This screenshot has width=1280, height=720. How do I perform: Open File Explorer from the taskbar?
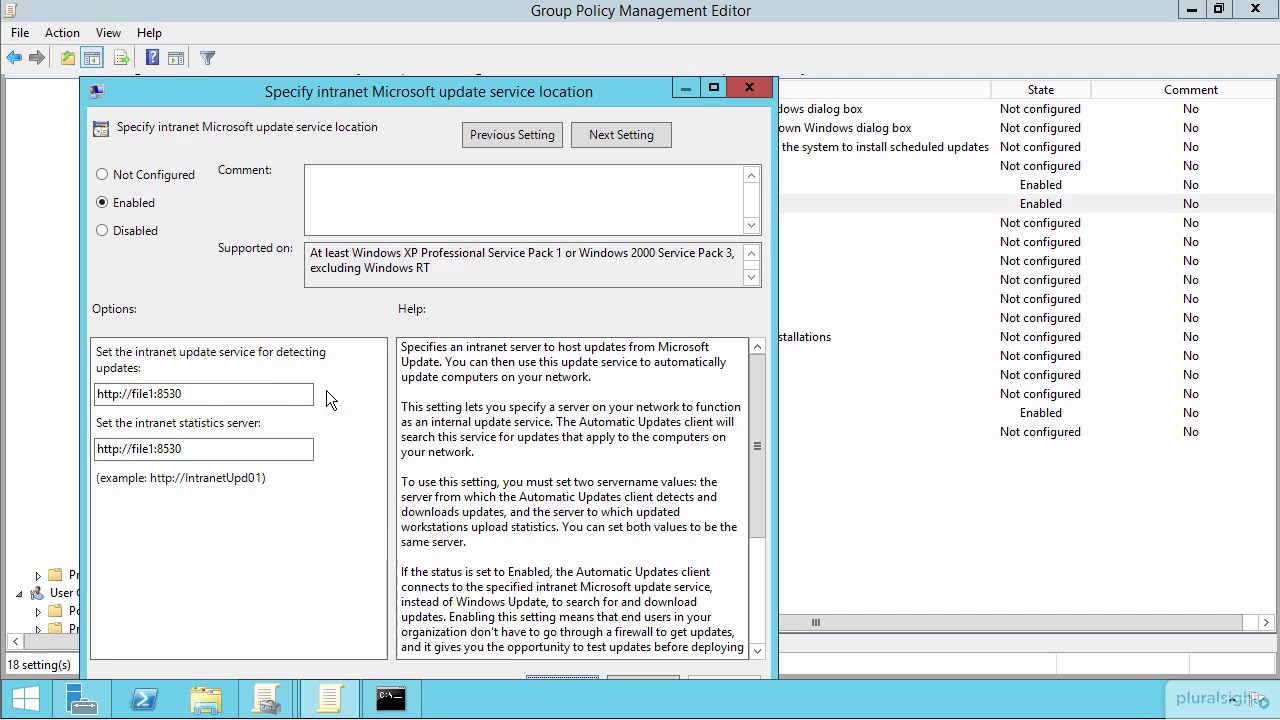pyautogui.click(x=205, y=699)
